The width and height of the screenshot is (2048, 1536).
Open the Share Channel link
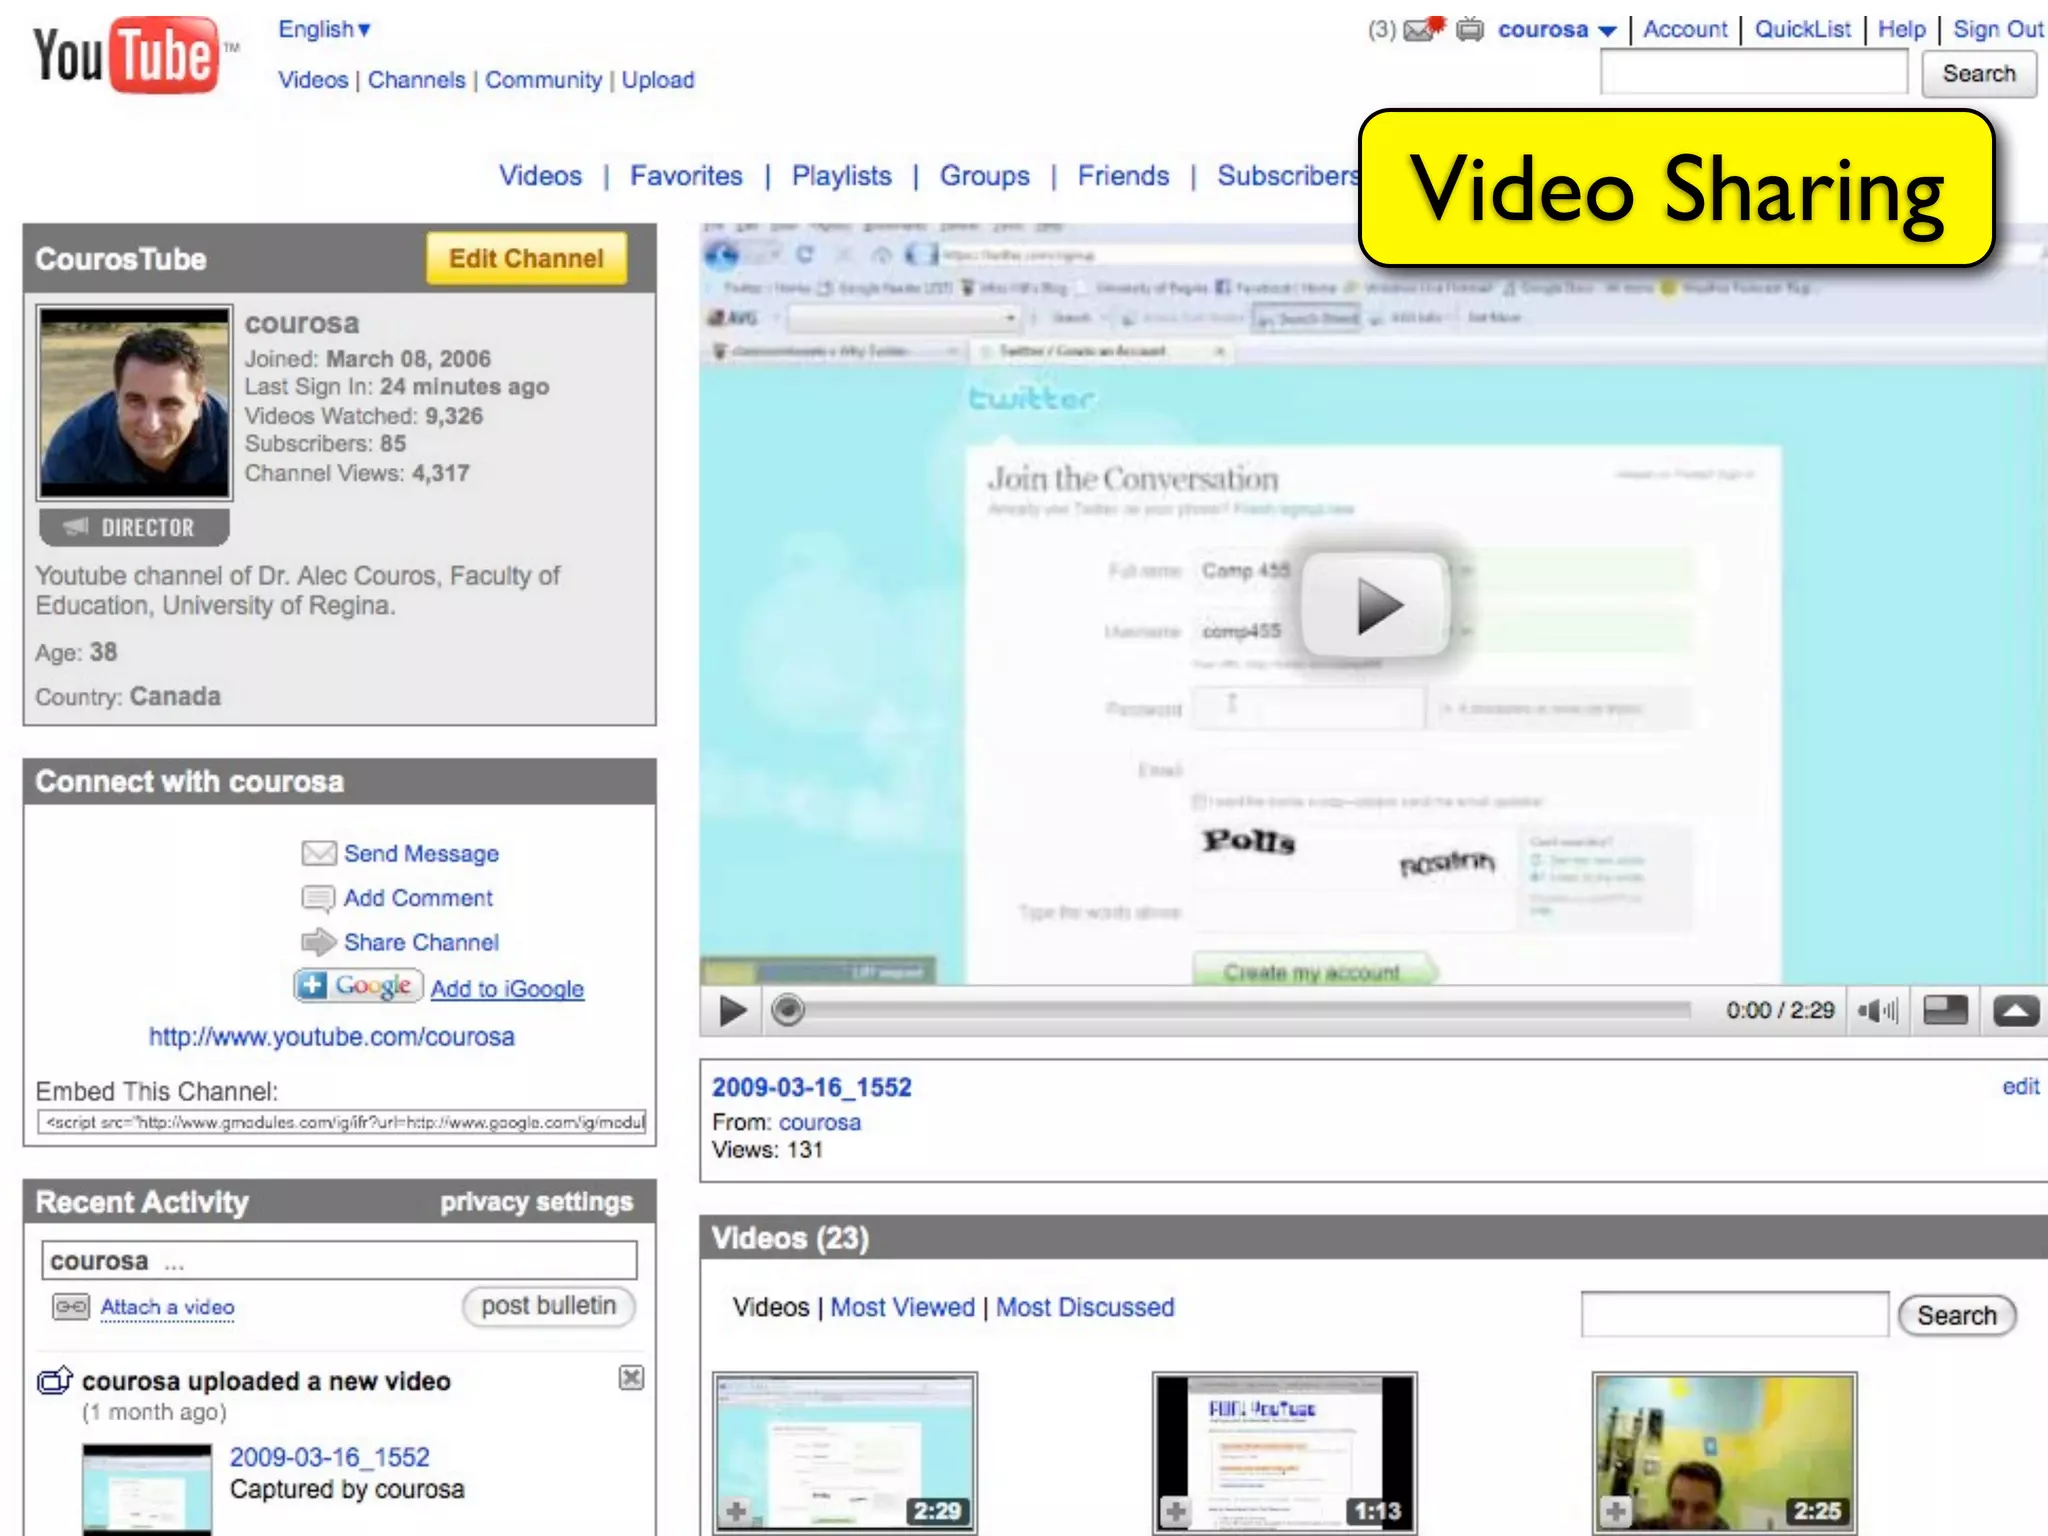pos(421,942)
